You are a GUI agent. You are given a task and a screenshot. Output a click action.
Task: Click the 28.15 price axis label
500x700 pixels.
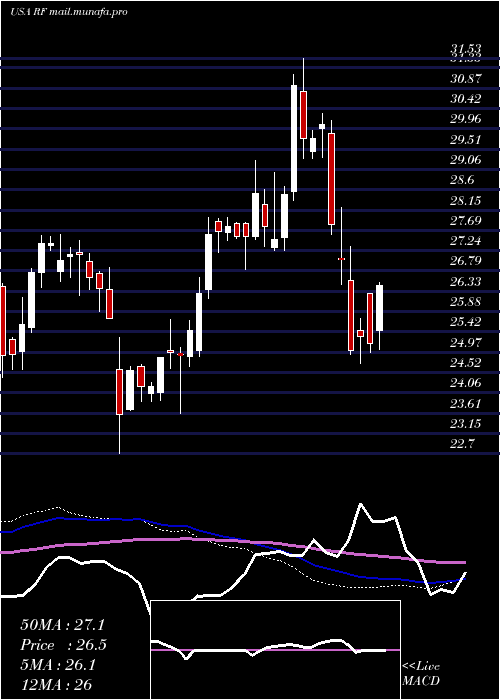coord(466,200)
